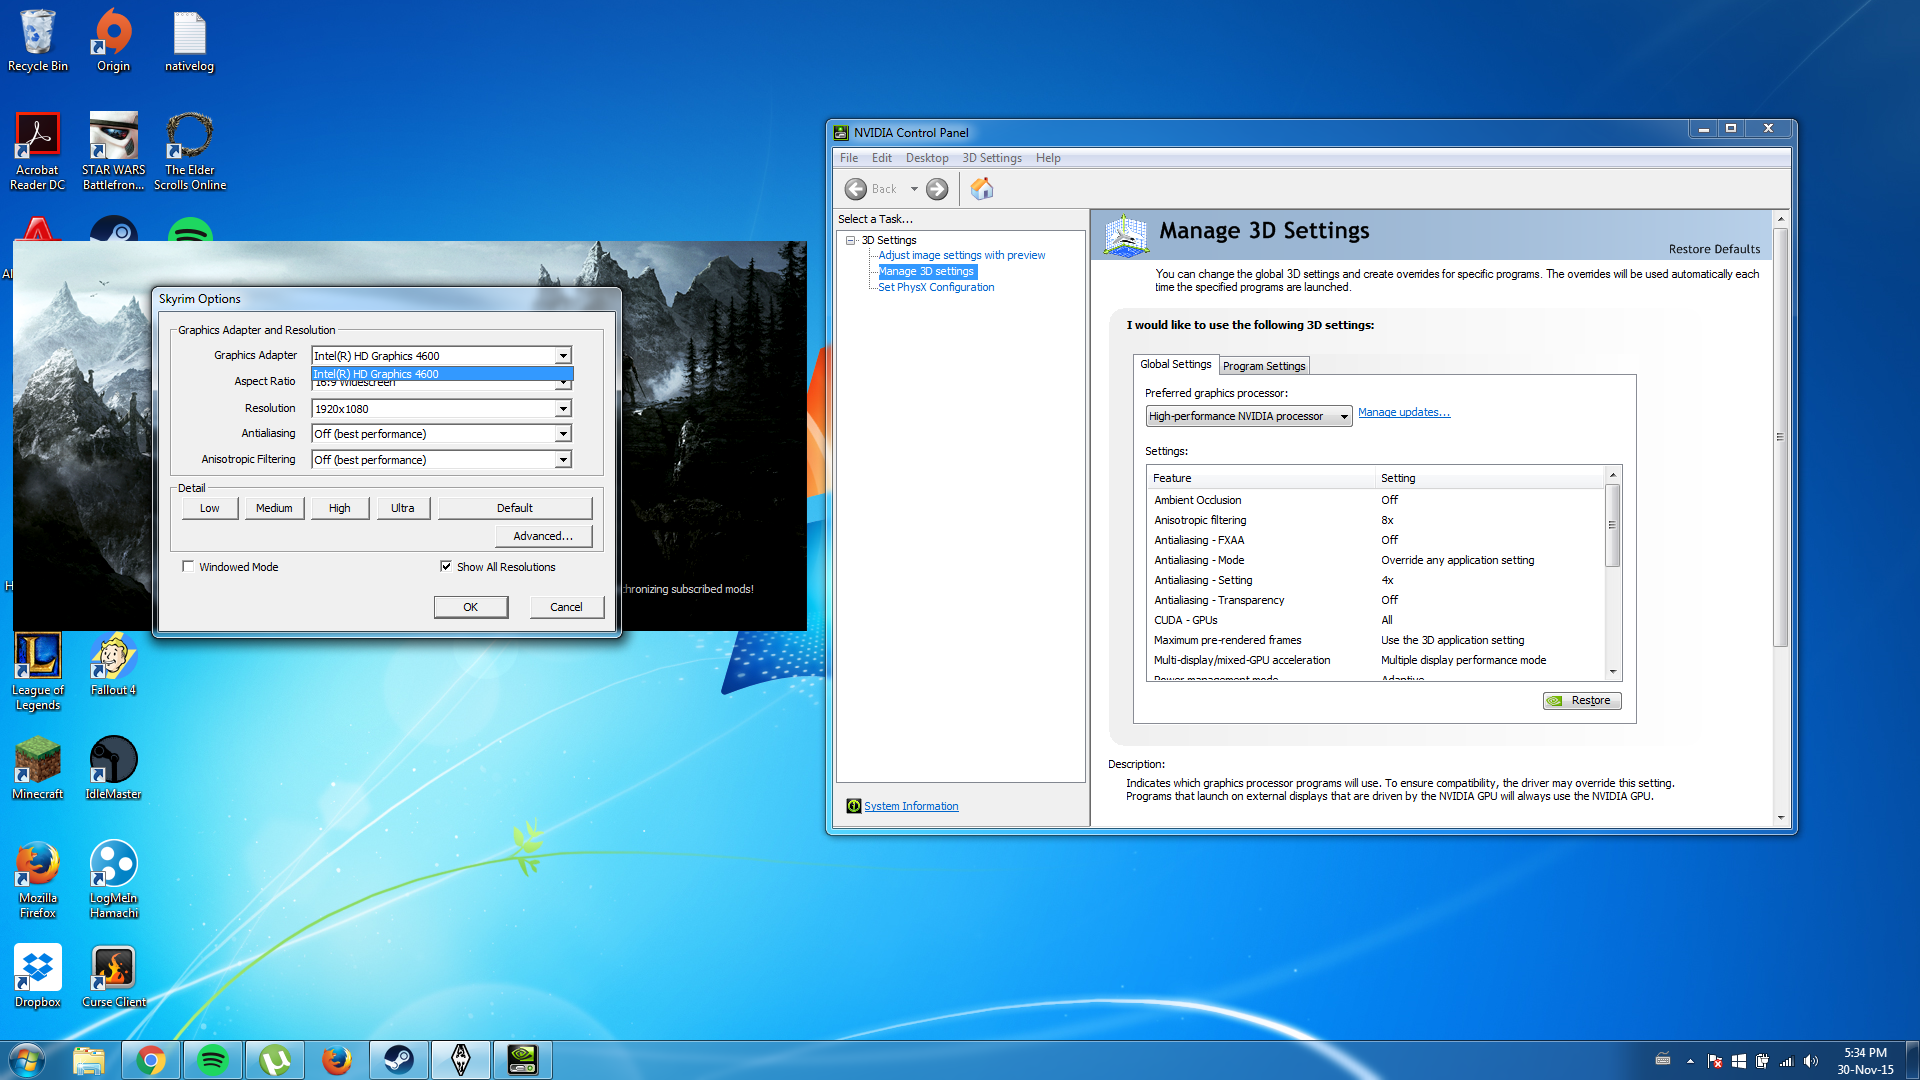Select Set PhysX Configuration task
The height and width of the screenshot is (1080, 1920).
tap(936, 287)
